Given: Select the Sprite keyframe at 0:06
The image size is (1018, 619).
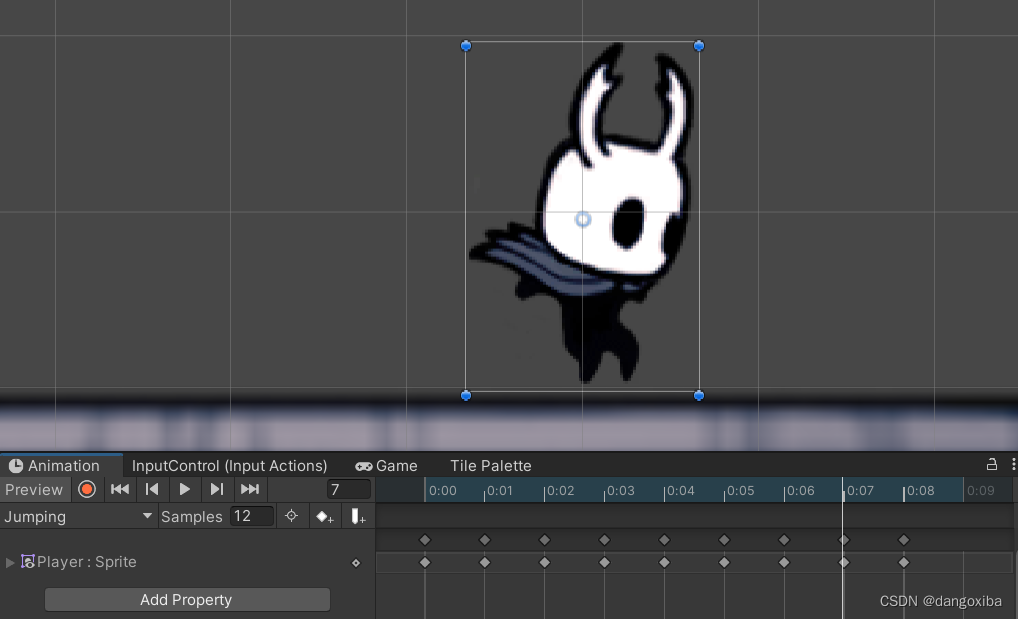Looking at the screenshot, I should (784, 562).
